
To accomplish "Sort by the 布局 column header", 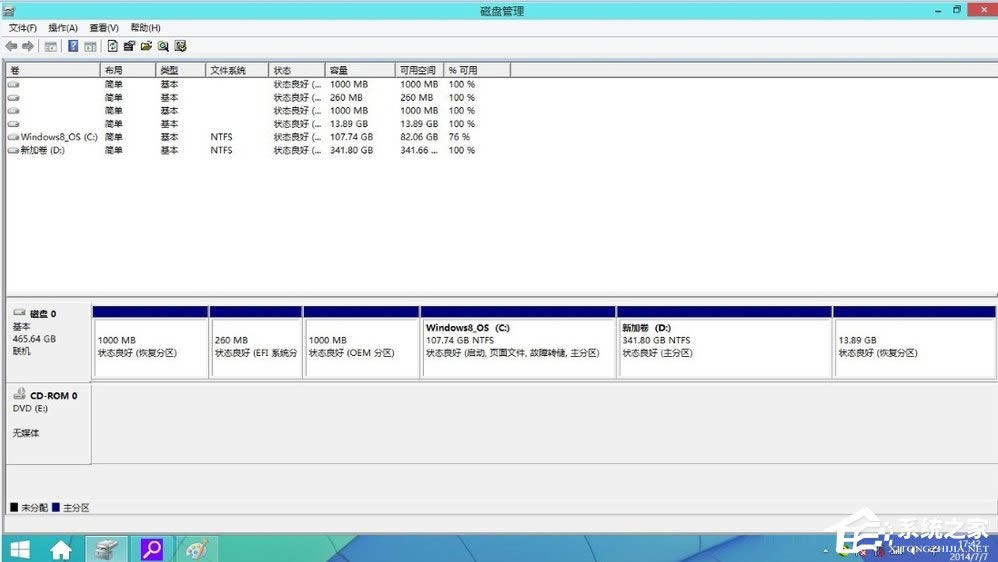I will 128,70.
